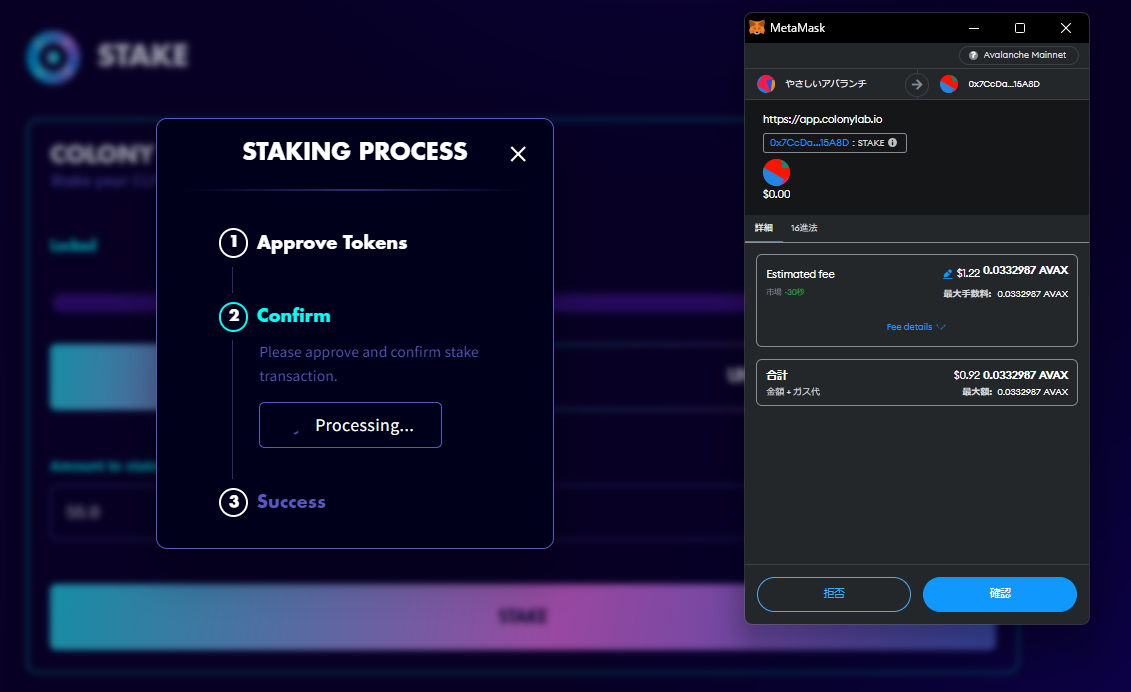Click the 0x7CcDa...15A8D contract address link

809,143
